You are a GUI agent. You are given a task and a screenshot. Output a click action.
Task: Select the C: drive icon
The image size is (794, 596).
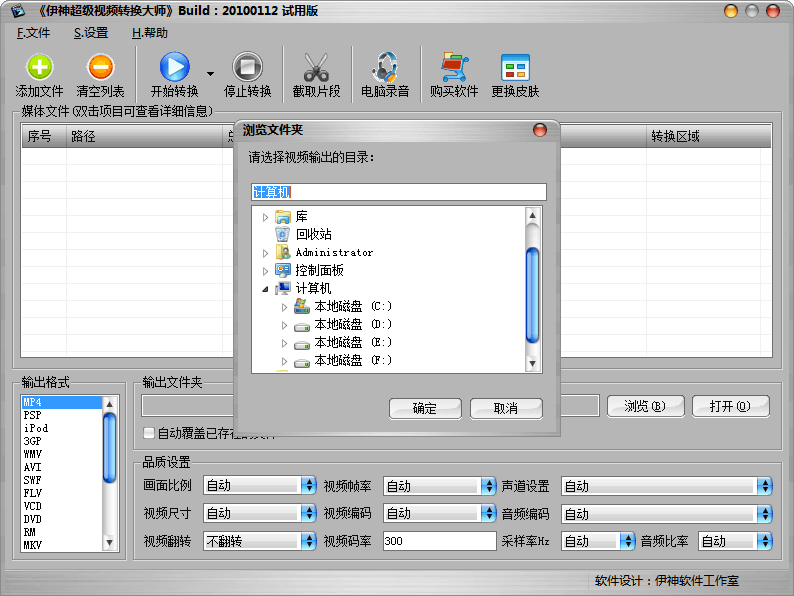[302, 306]
